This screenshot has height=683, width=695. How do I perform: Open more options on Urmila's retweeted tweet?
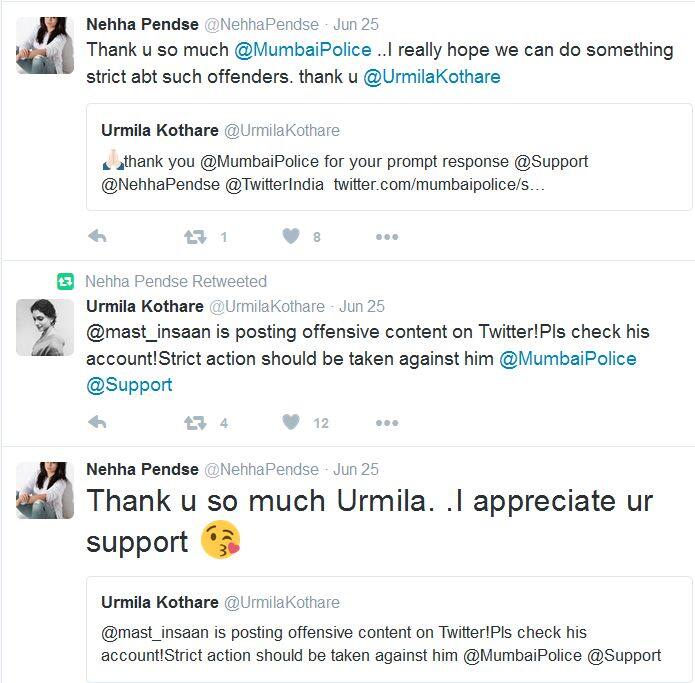click(386, 423)
